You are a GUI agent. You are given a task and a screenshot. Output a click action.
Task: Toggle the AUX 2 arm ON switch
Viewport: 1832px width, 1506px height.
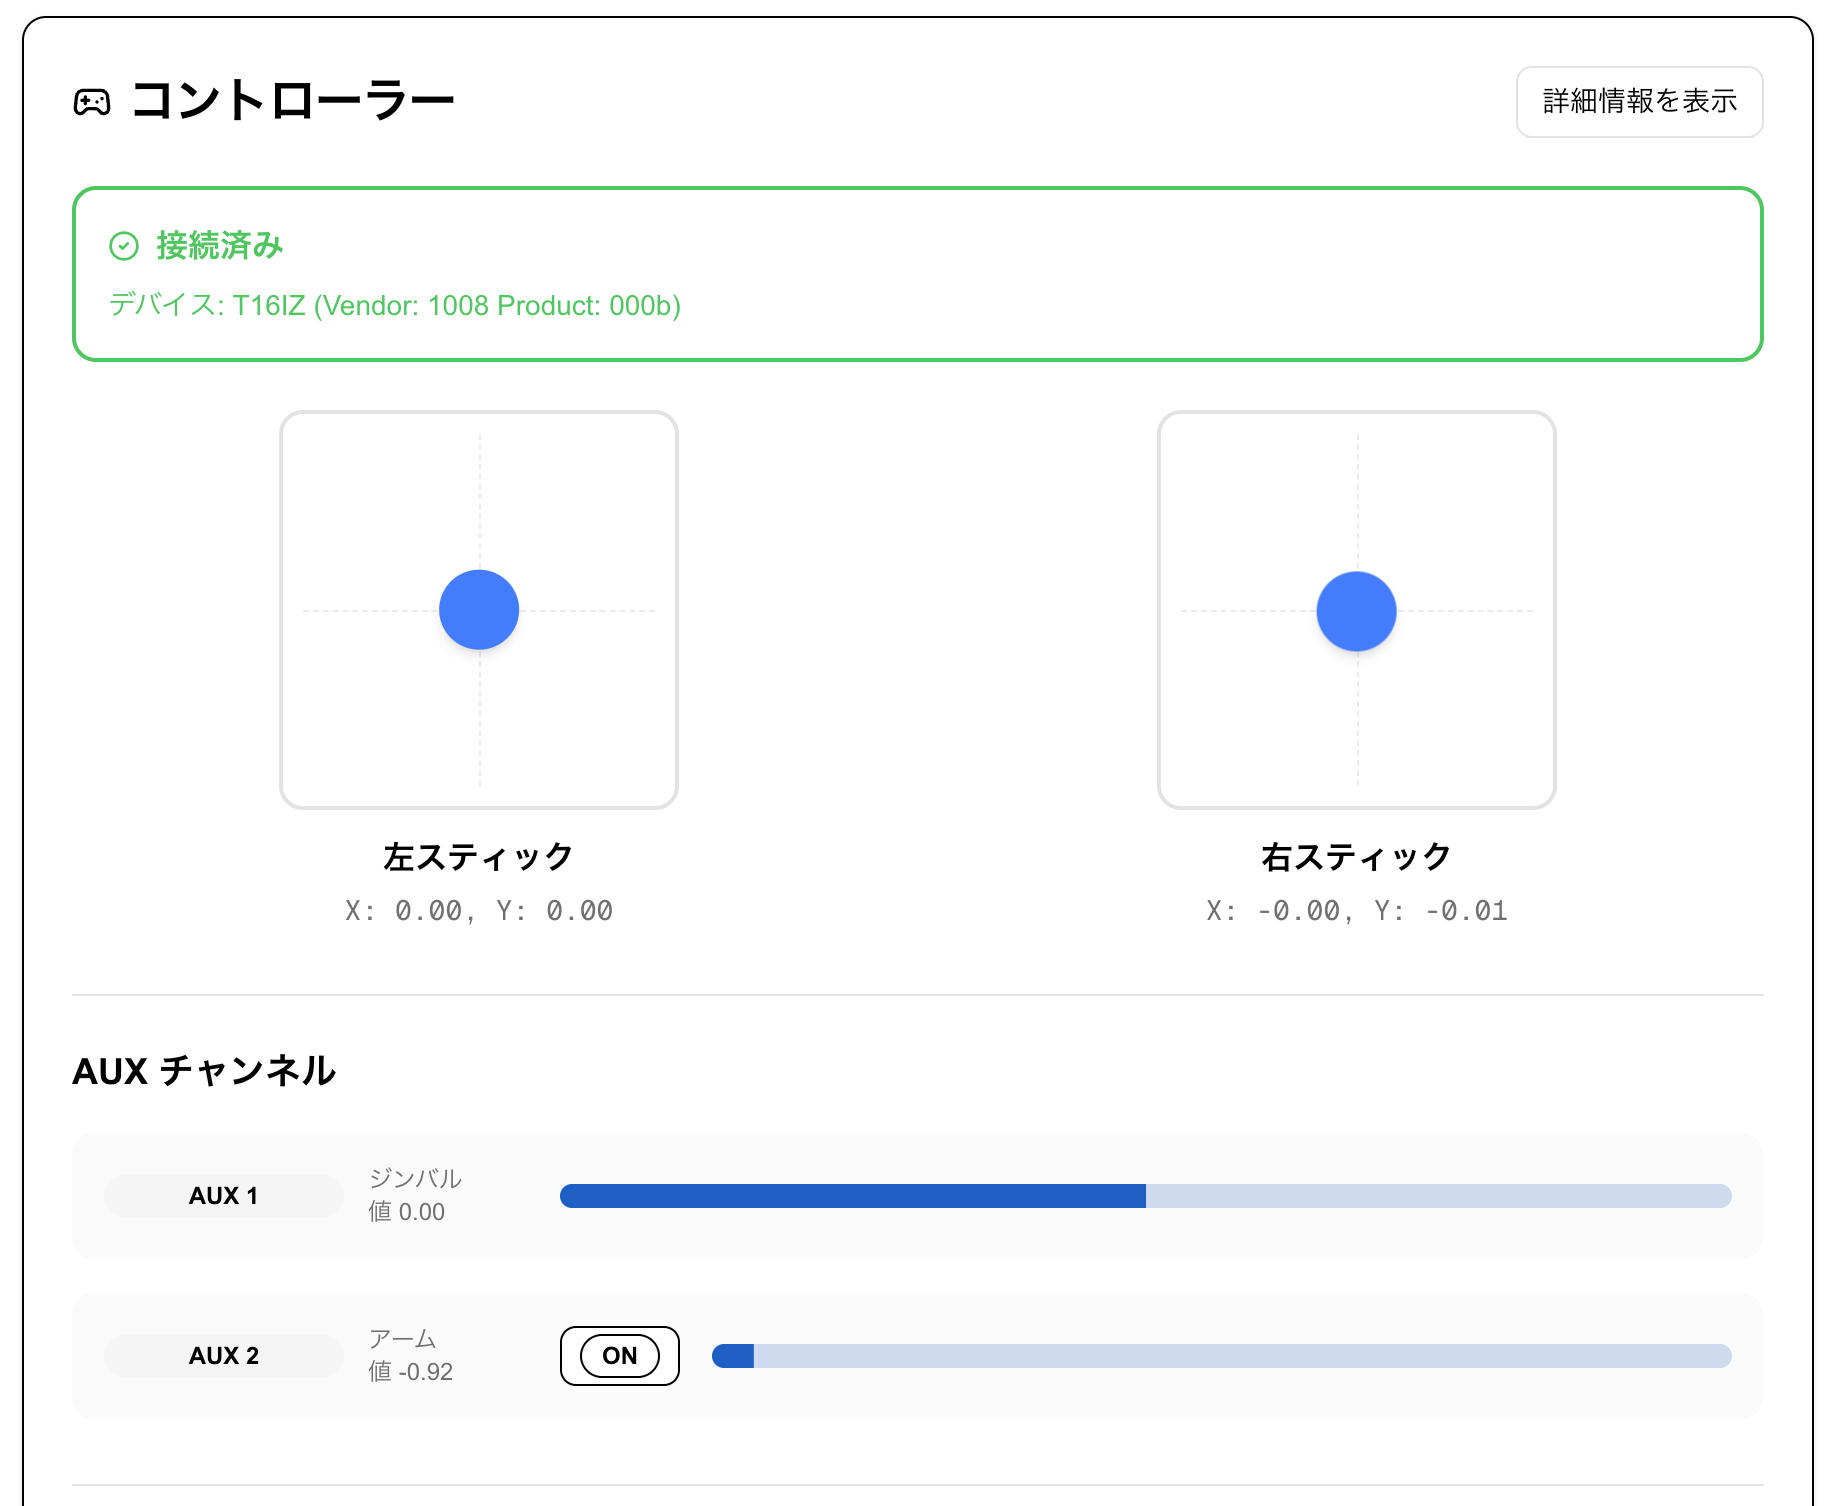click(x=619, y=1356)
